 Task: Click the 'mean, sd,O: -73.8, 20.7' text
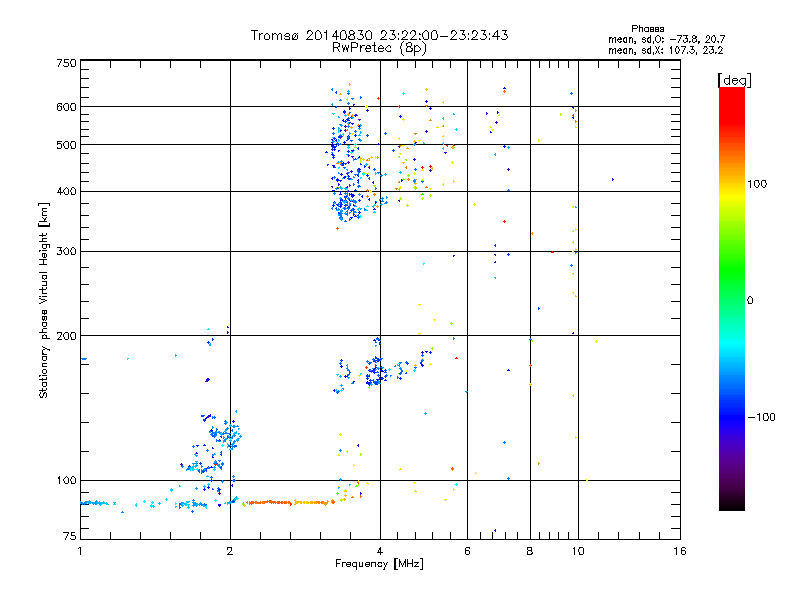pos(666,39)
